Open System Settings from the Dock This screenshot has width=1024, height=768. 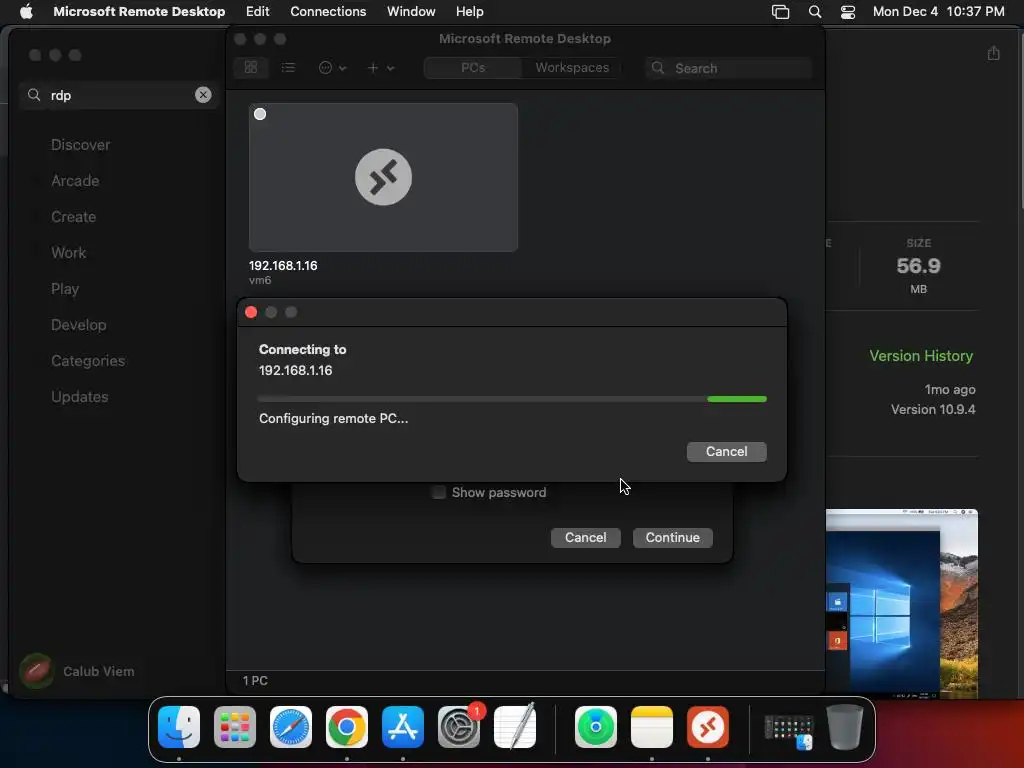pyautogui.click(x=459, y=727)
